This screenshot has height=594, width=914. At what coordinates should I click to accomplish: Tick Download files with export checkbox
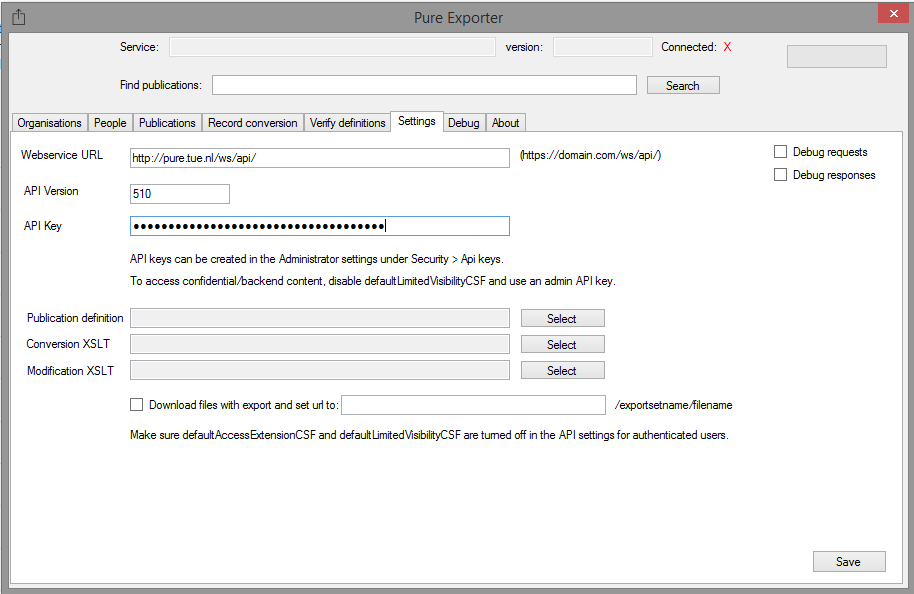(136, 405)
